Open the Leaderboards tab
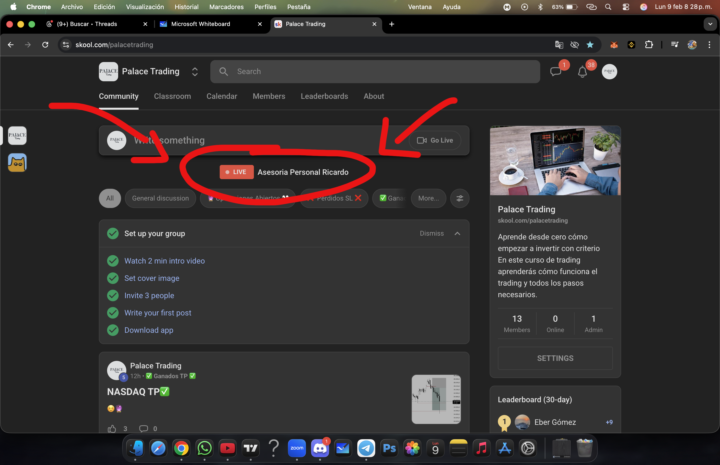 (x=322, y=96)
